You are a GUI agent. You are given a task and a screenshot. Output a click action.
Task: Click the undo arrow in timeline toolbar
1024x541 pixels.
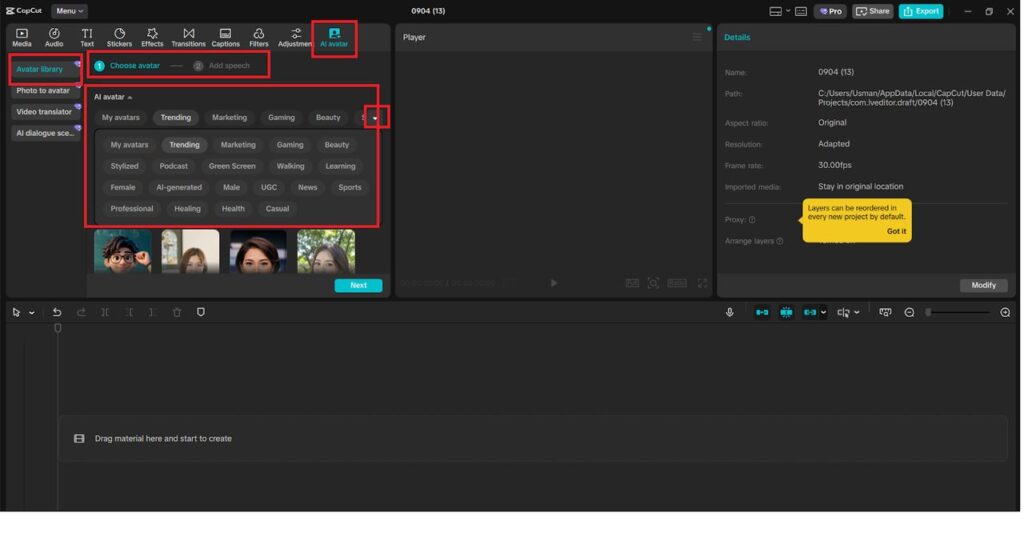click(57, 312)
